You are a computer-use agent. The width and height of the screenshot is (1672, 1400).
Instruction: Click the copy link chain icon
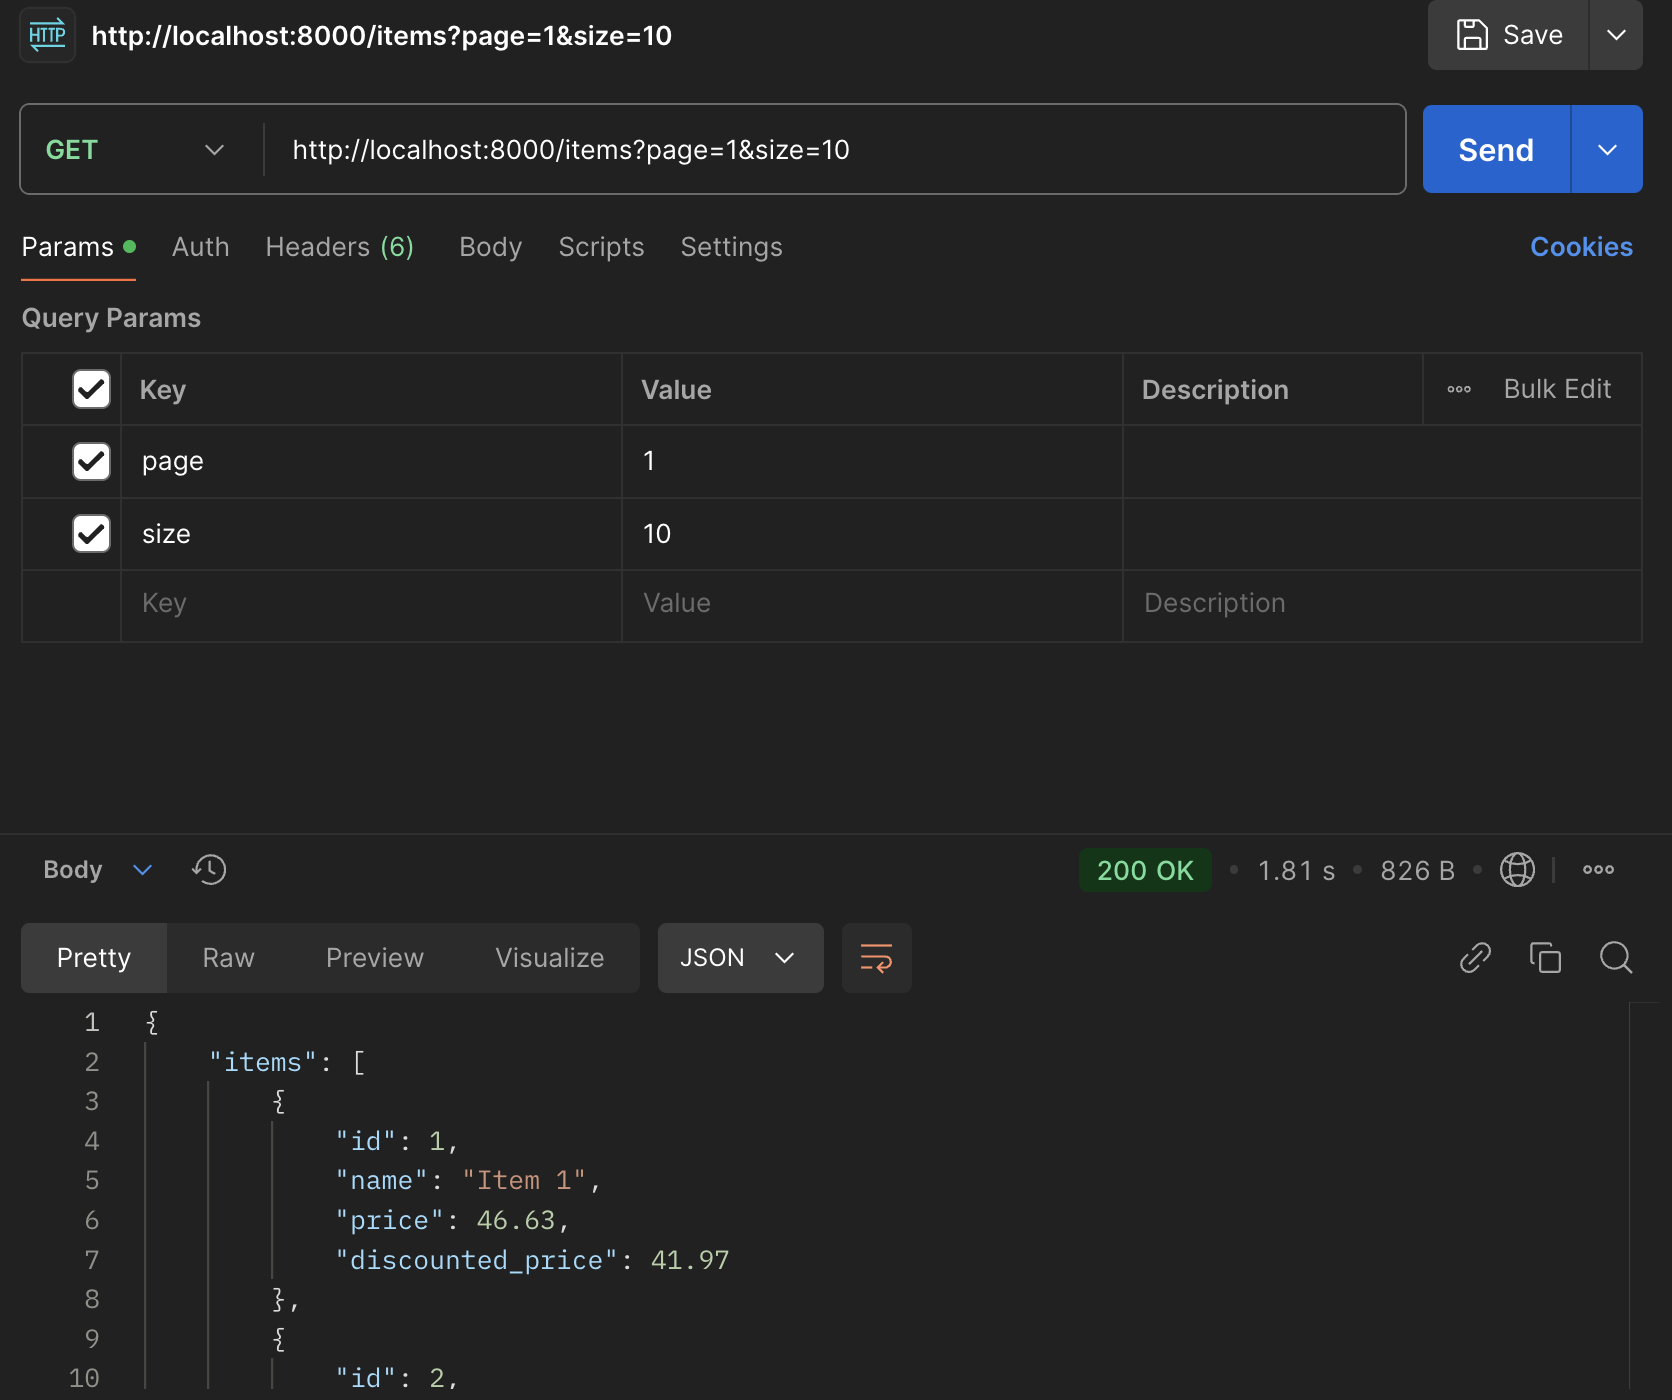(x=1475, y=958)
